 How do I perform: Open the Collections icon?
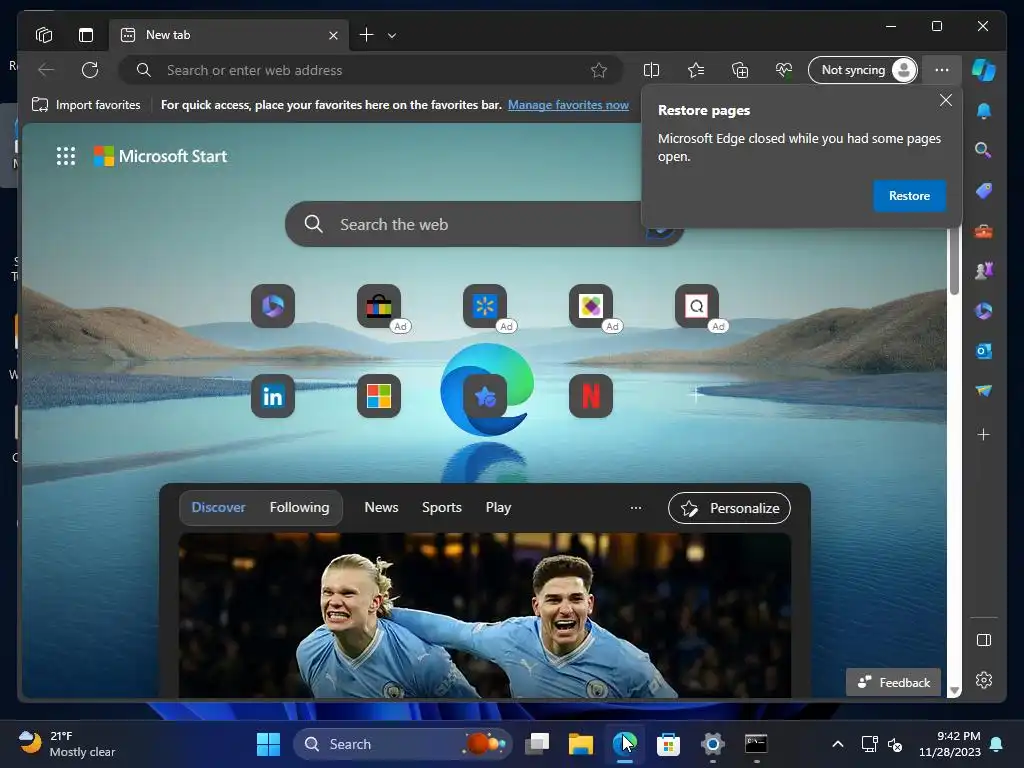(740, 70)
